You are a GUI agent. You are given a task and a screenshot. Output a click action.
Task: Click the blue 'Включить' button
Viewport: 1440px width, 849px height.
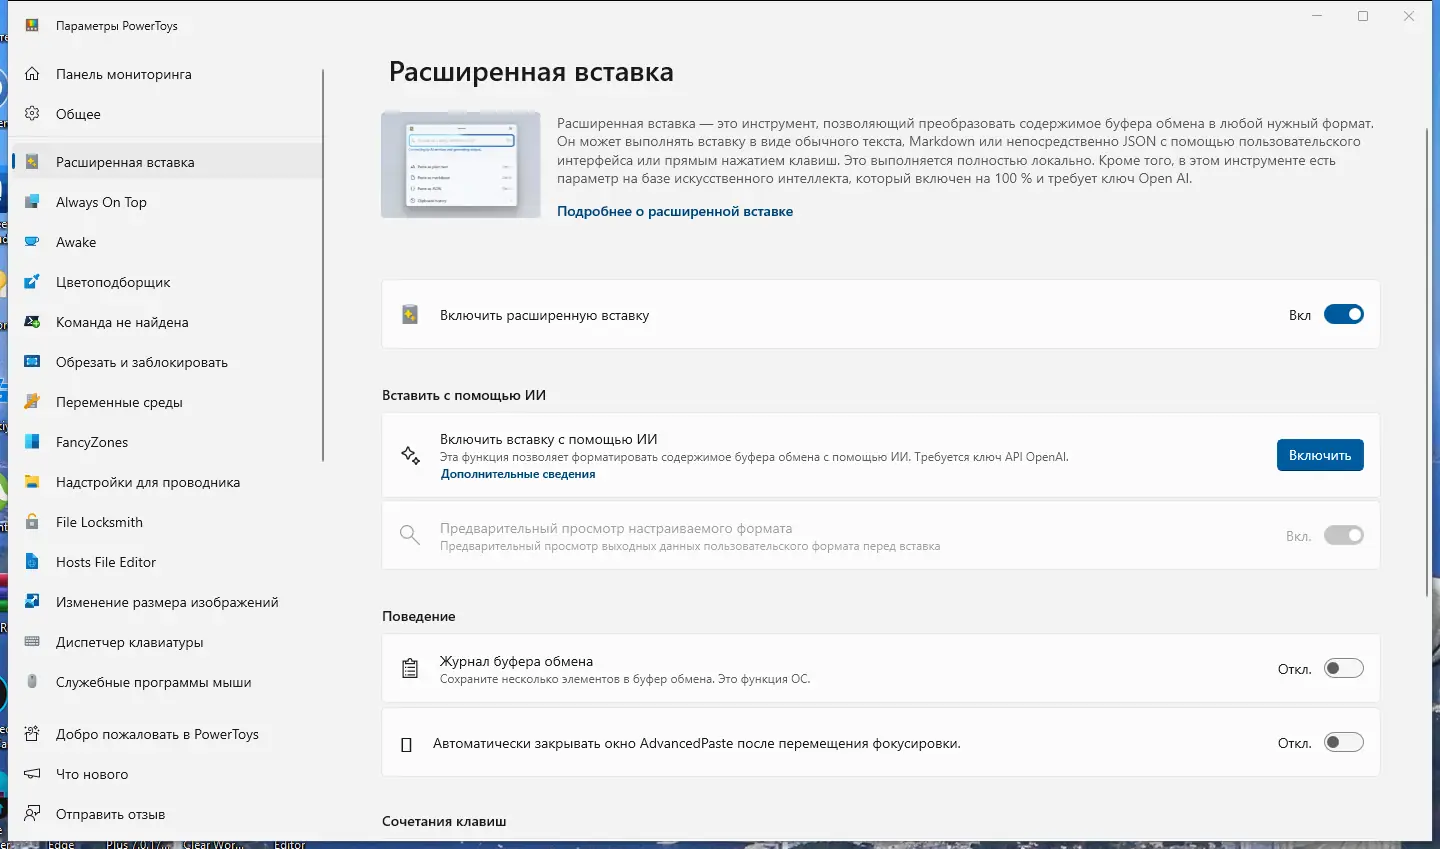click(1320, 456)
